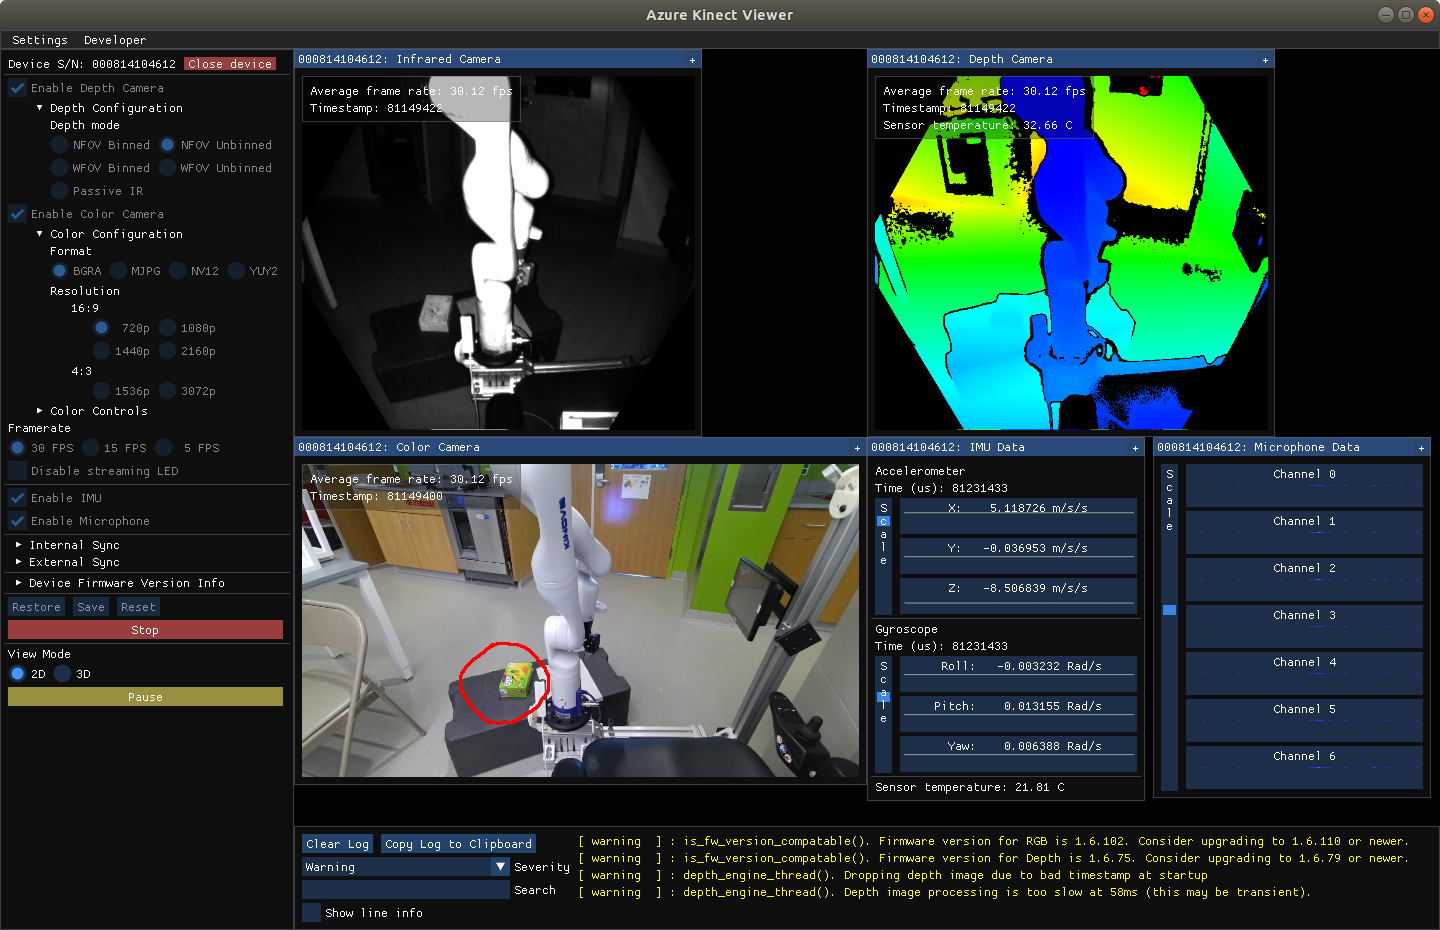This screenshot has height=930, width=1440.
Task: Set framerate to 15 FPS
Action: (x=91, y=448)
